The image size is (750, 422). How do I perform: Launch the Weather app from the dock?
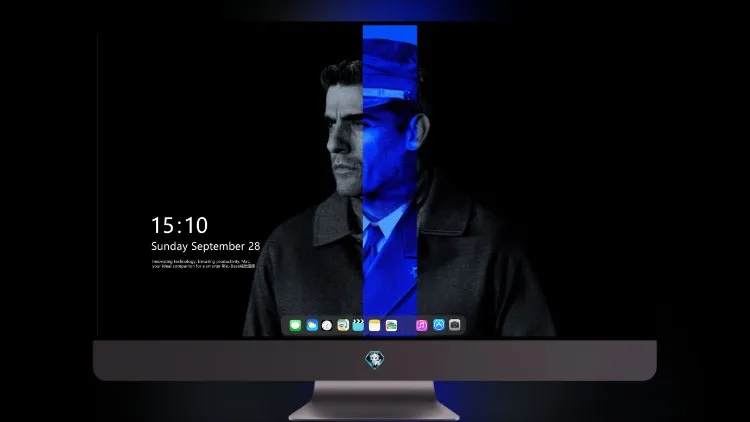312,325
